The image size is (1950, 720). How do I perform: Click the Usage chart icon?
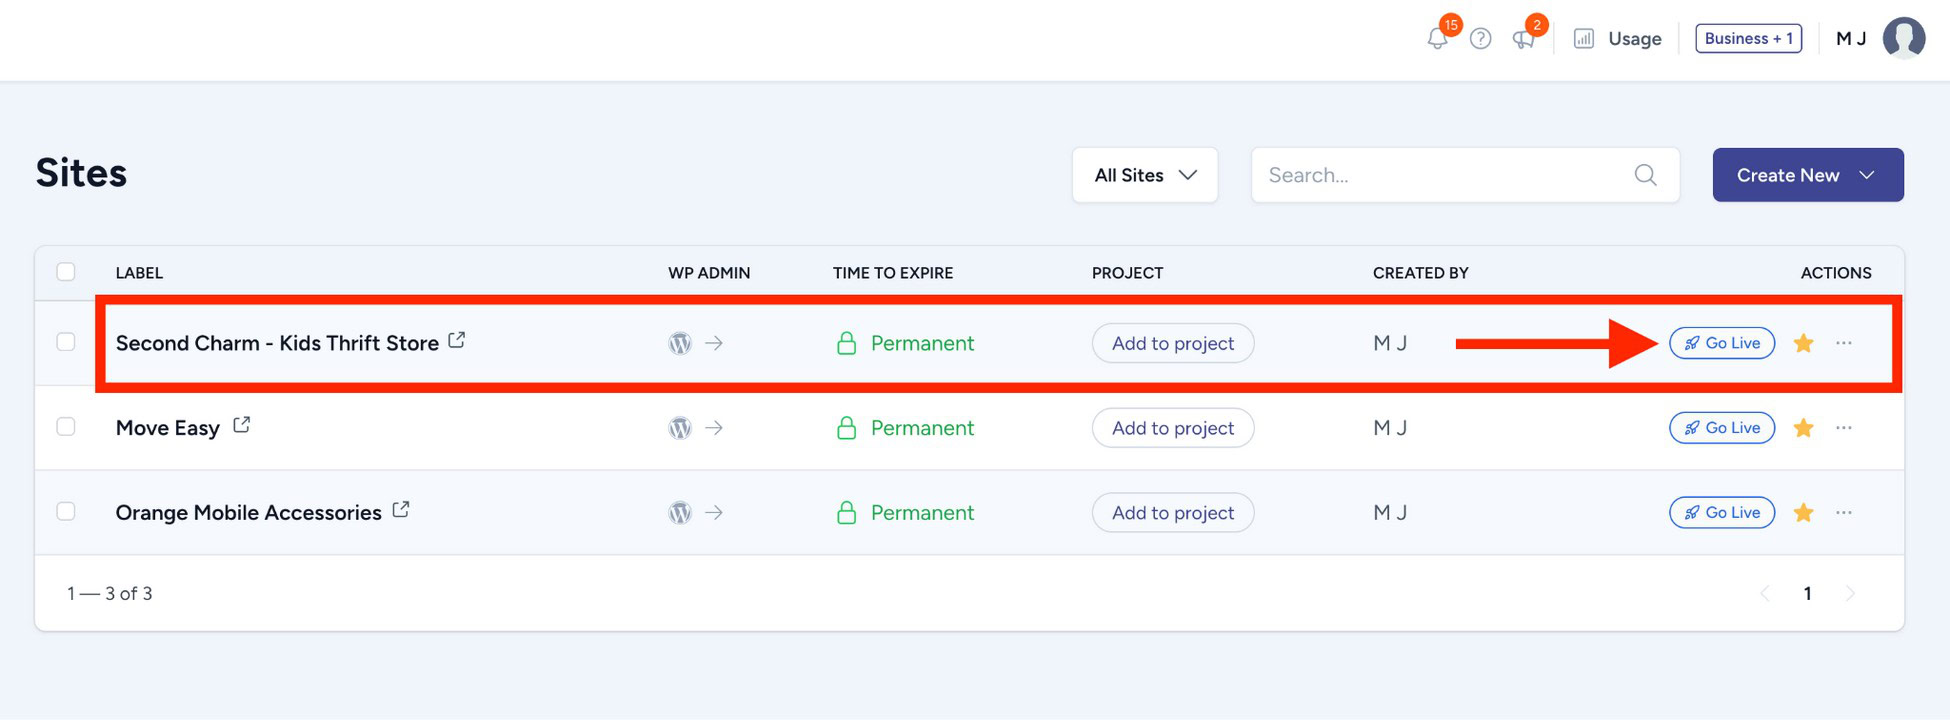point(1584,38)
